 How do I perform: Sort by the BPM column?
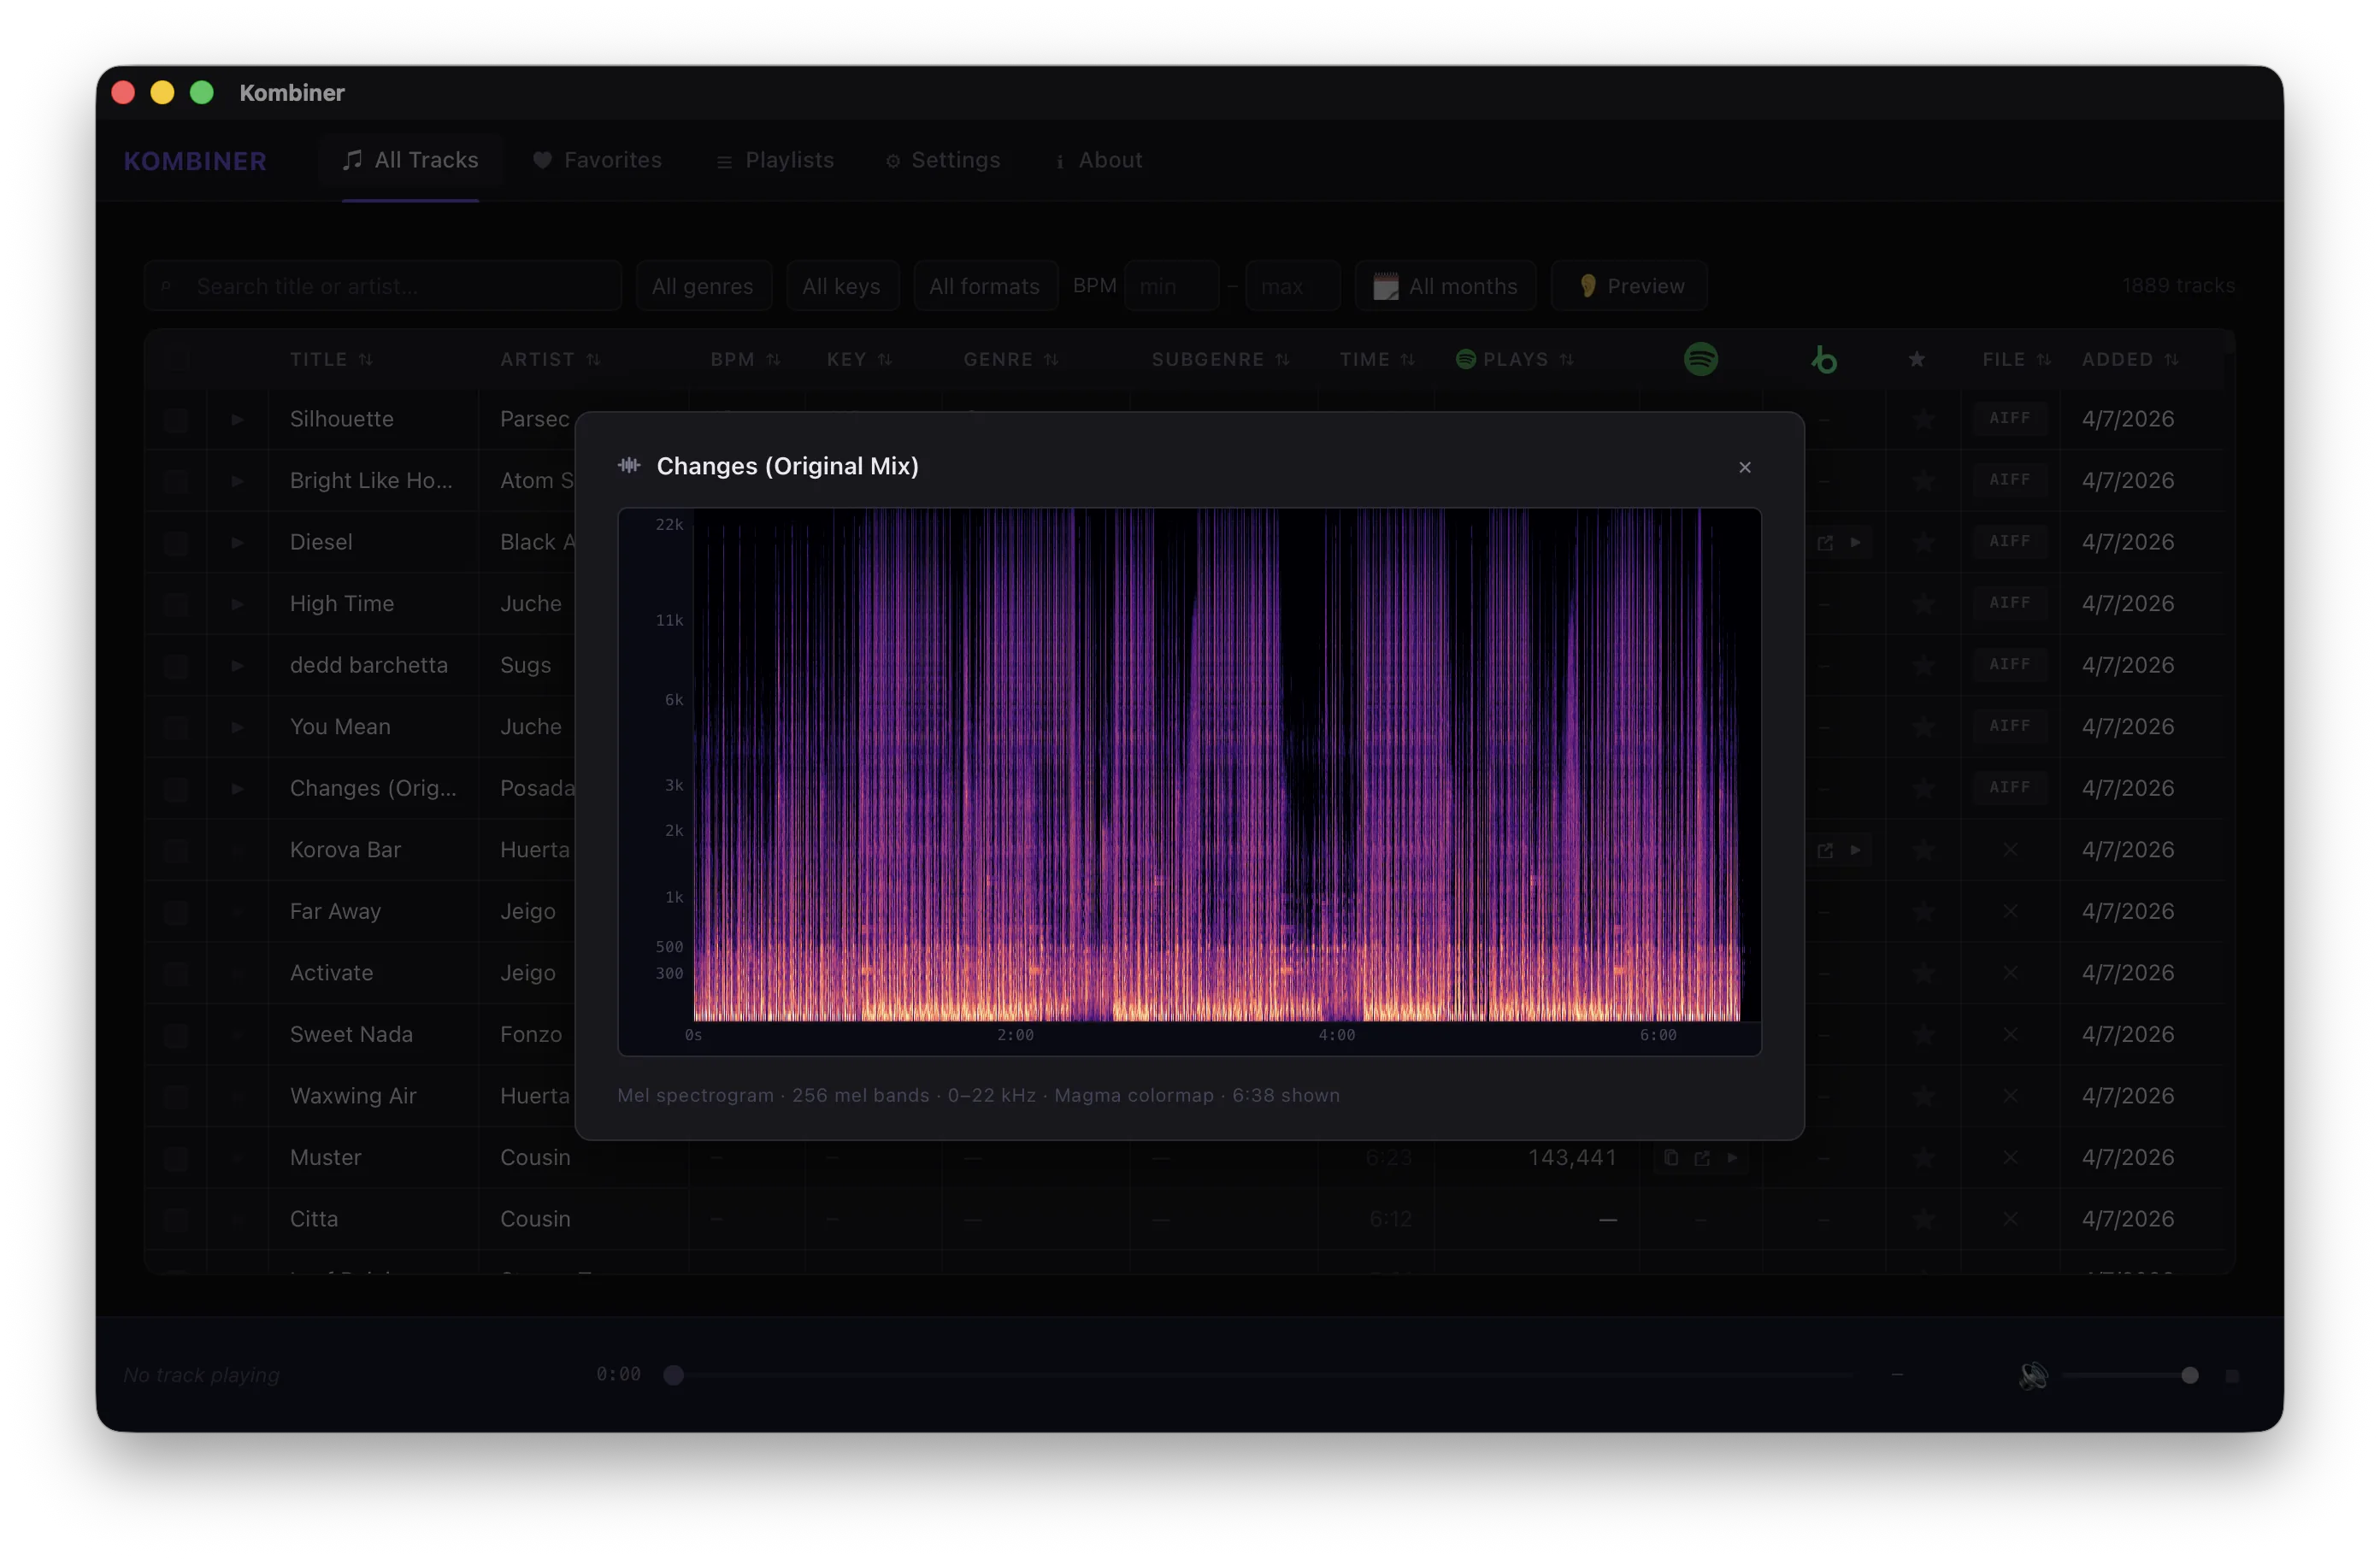pyautogui.click(x=745, y=359)
